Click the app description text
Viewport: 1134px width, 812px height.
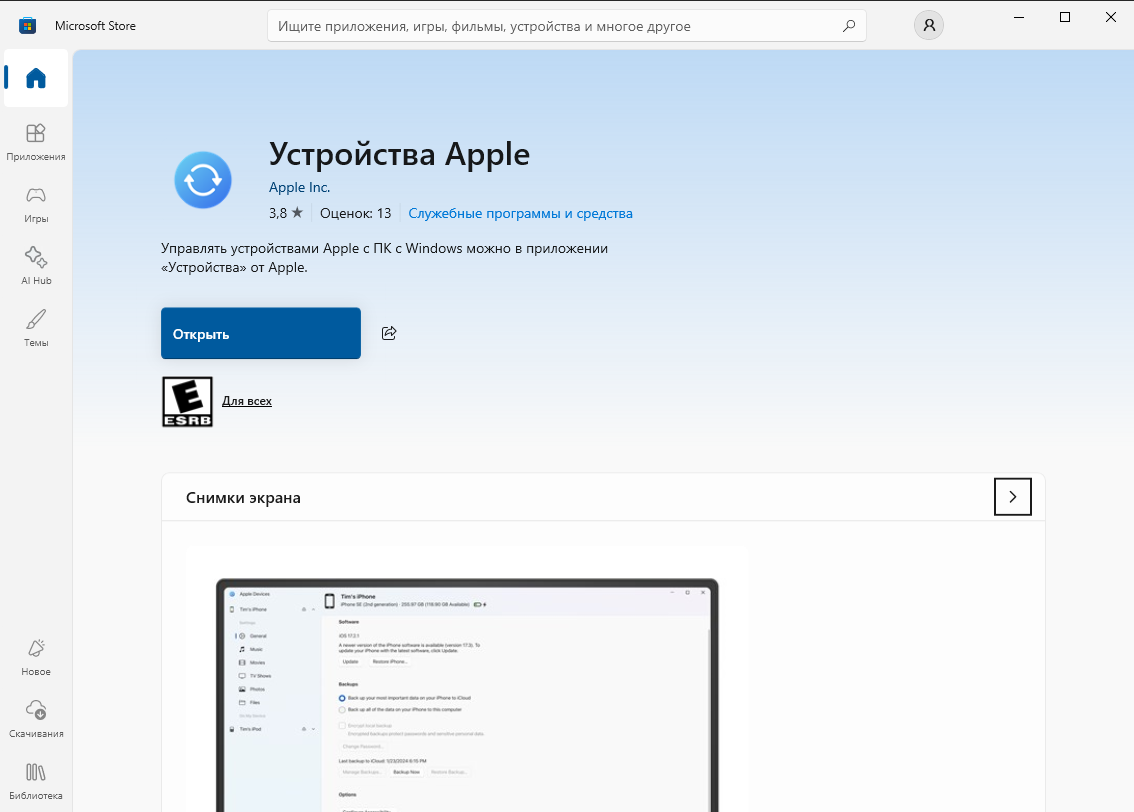pos(385,257)
